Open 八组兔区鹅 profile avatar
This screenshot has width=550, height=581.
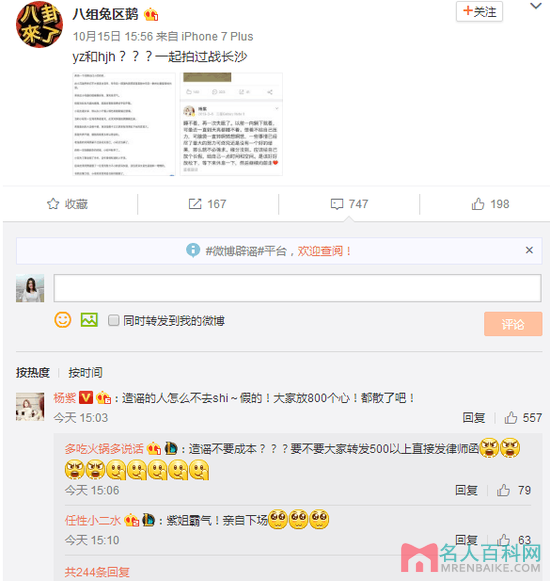(39, 24)
